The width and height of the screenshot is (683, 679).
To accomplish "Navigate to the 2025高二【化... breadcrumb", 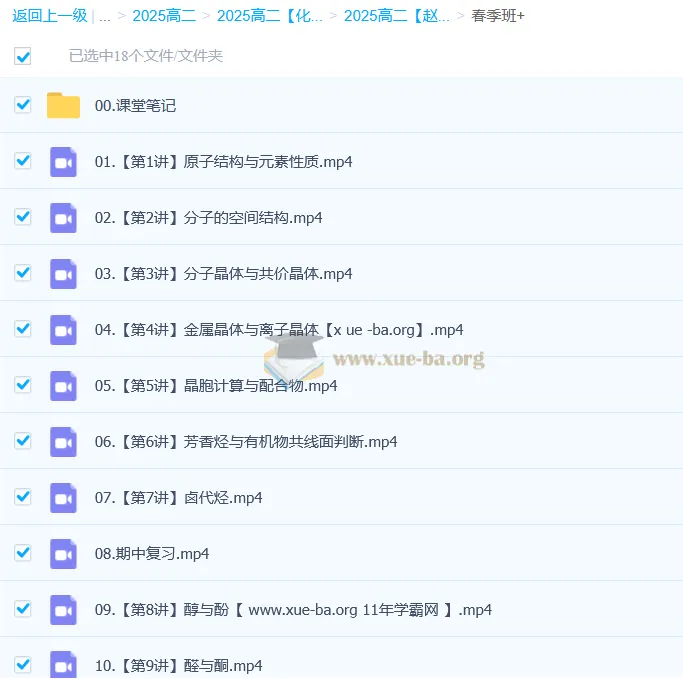I will 269,16.
